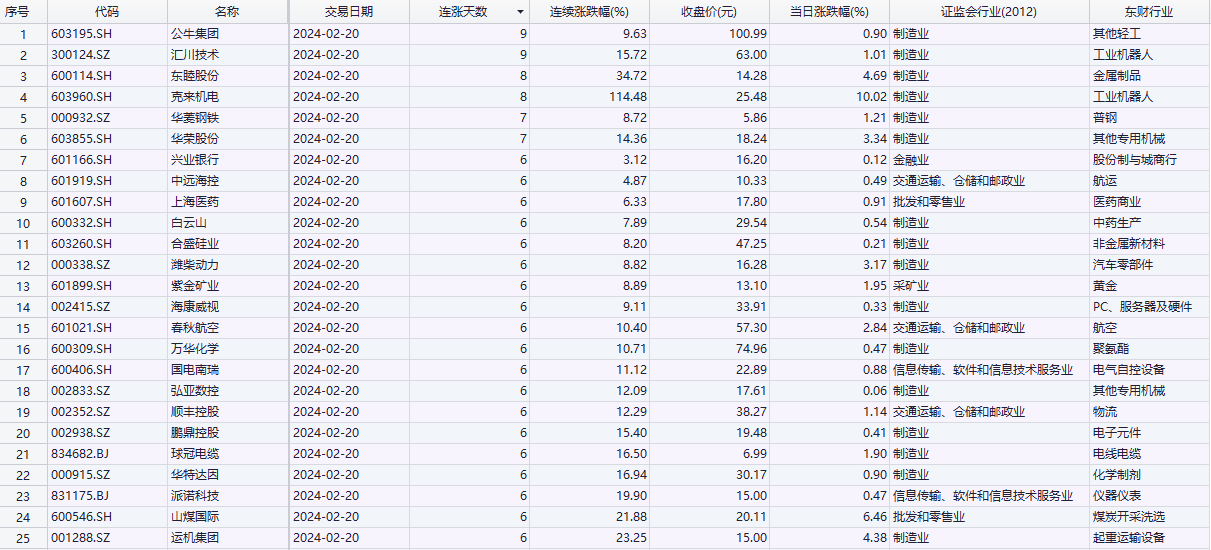
Task: Select the 证监会行业(2012) column header
Action: pyautogui.click(x=989, y=12)
